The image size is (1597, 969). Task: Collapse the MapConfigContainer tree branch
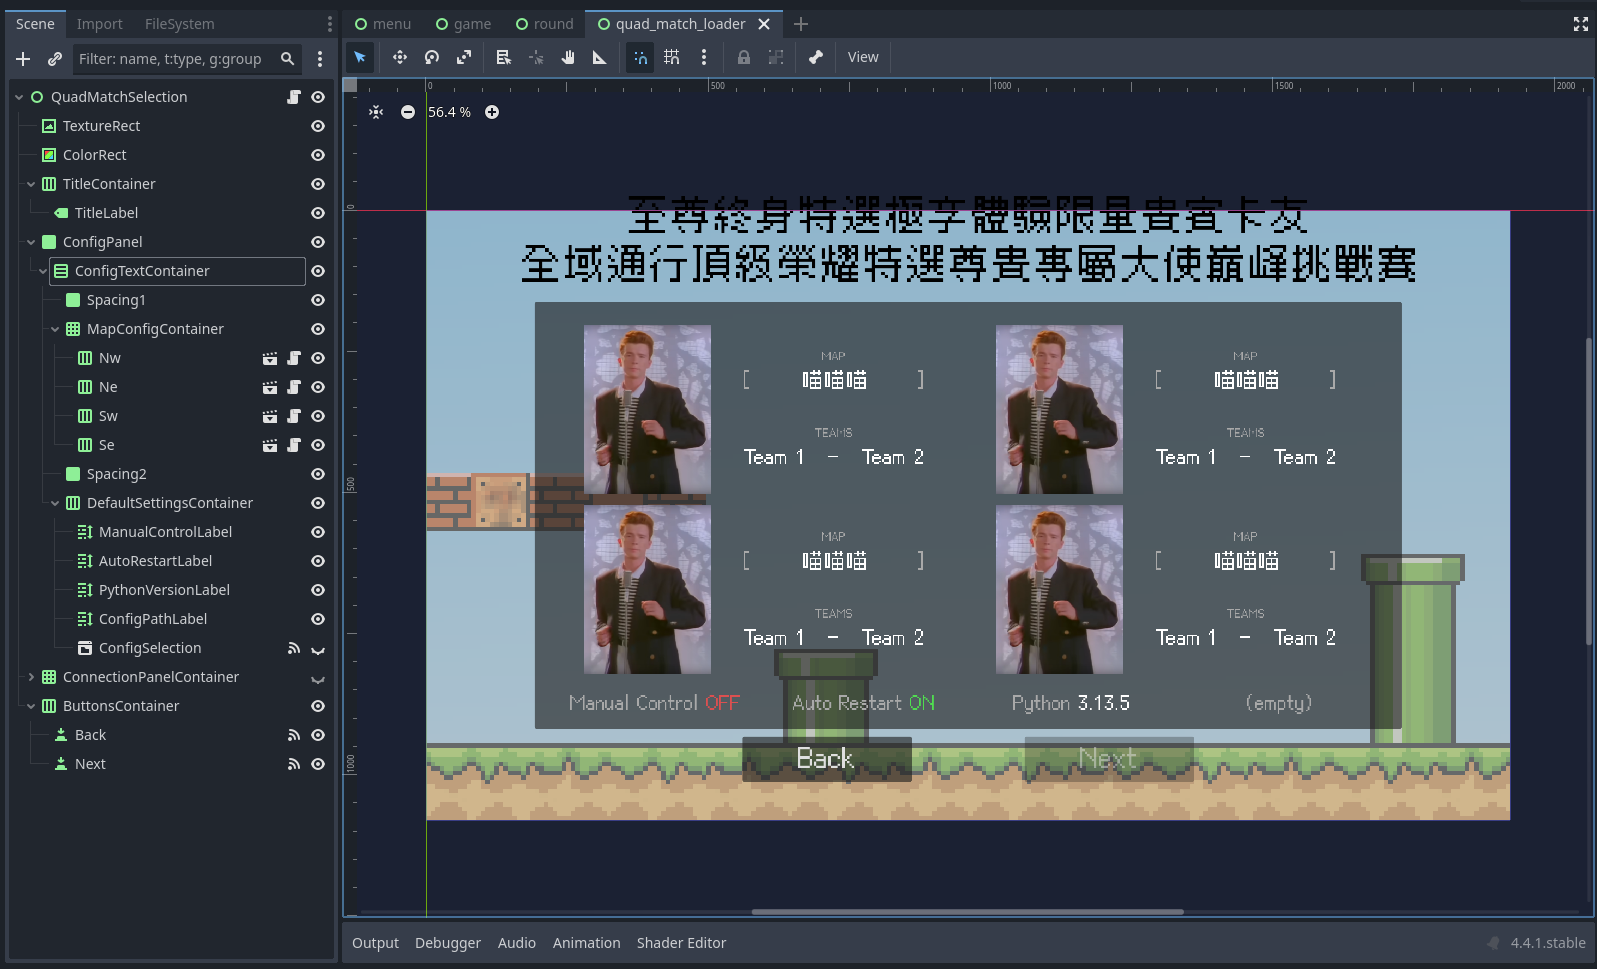(x=55, y=329)
